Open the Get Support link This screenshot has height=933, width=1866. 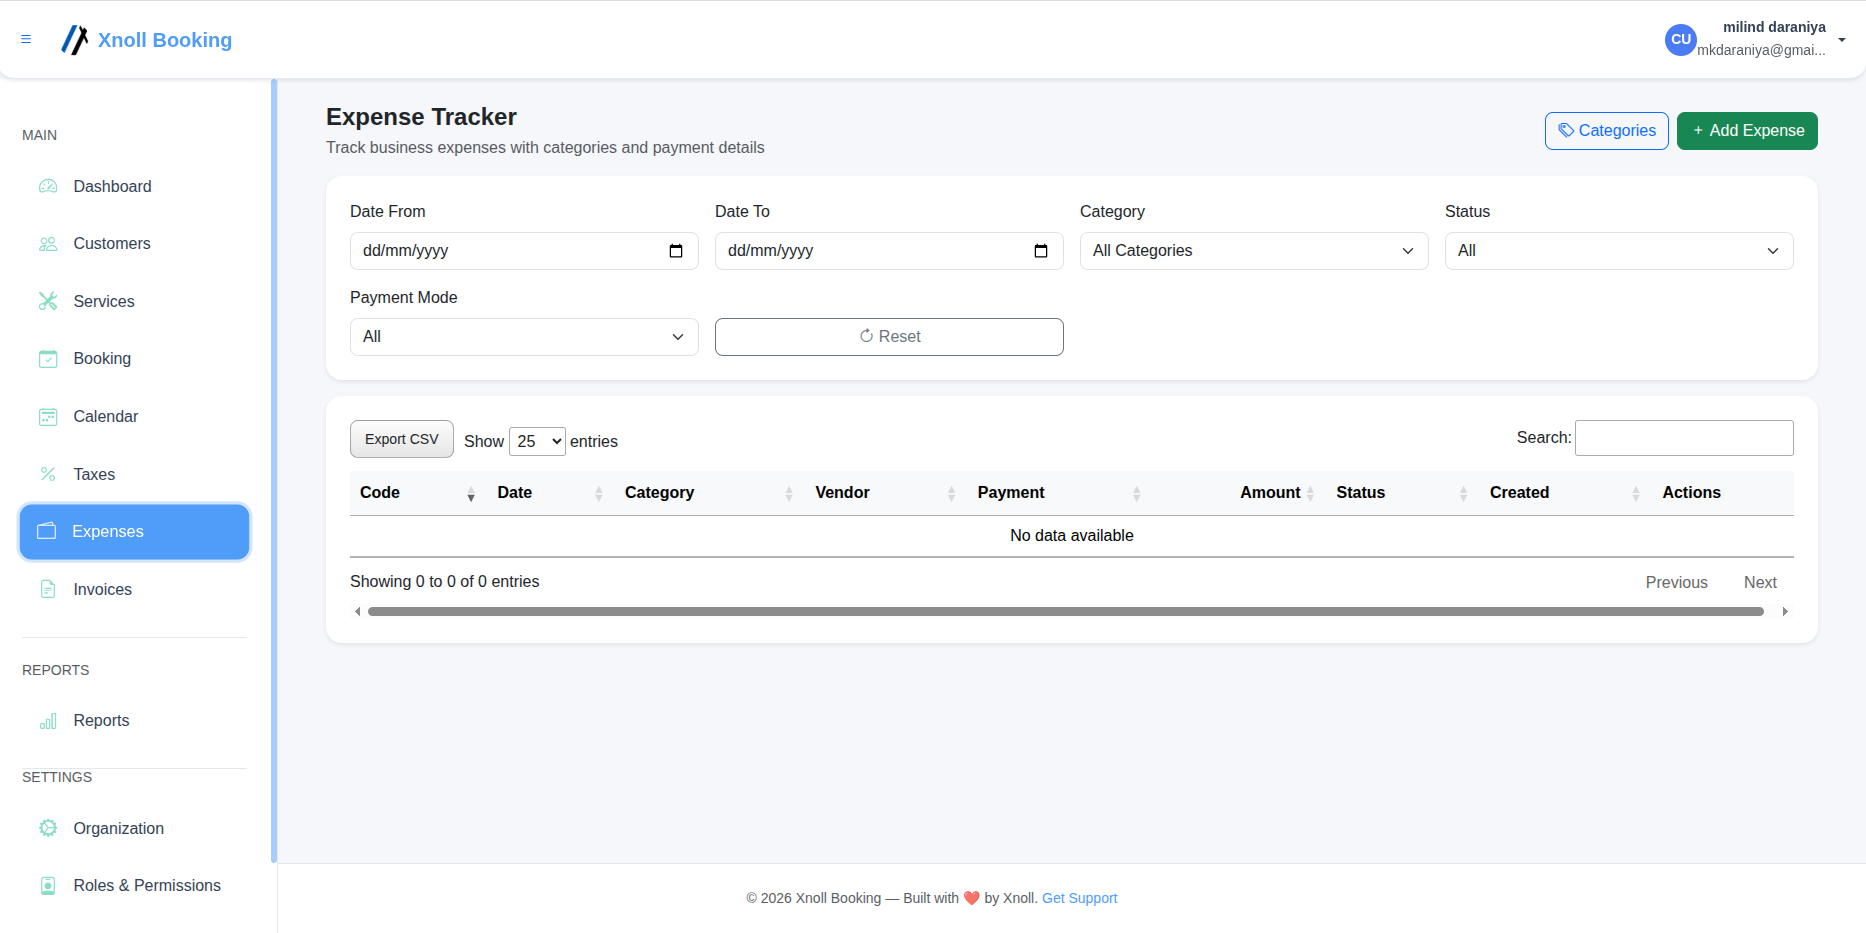click(1079, 898)
